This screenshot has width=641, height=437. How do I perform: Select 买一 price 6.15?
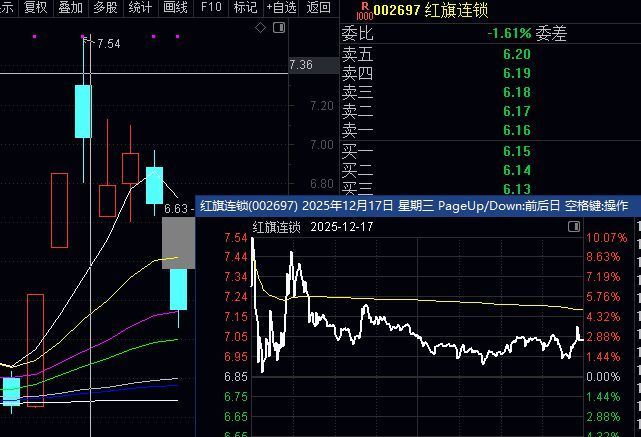517,151
